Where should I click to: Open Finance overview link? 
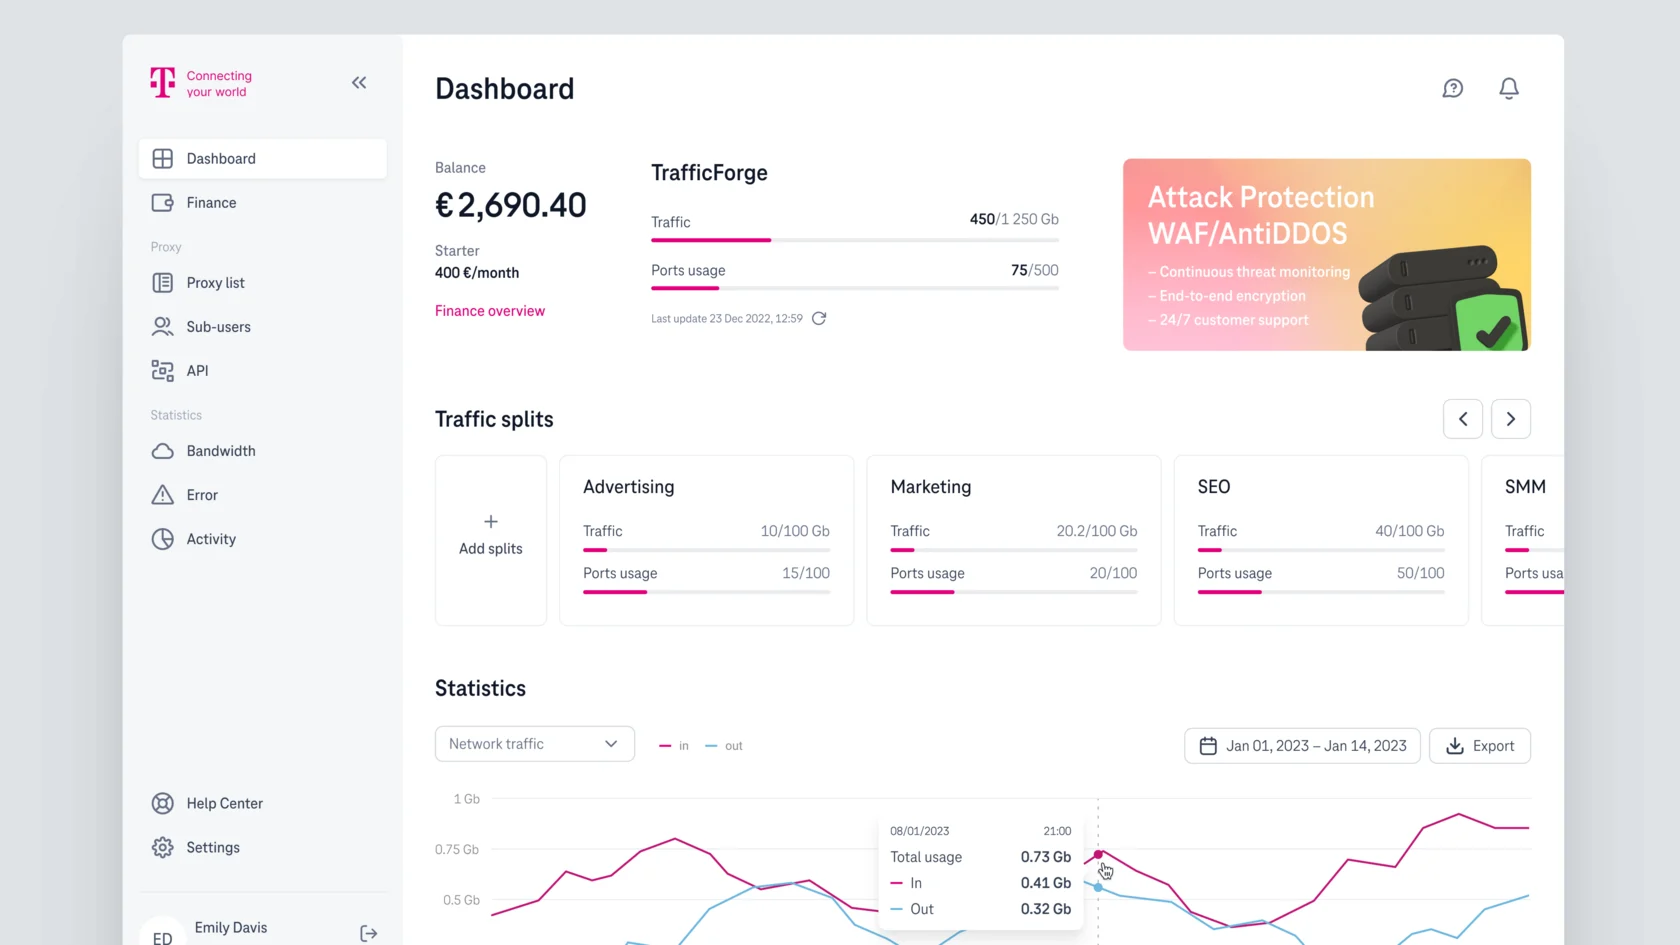490,311
